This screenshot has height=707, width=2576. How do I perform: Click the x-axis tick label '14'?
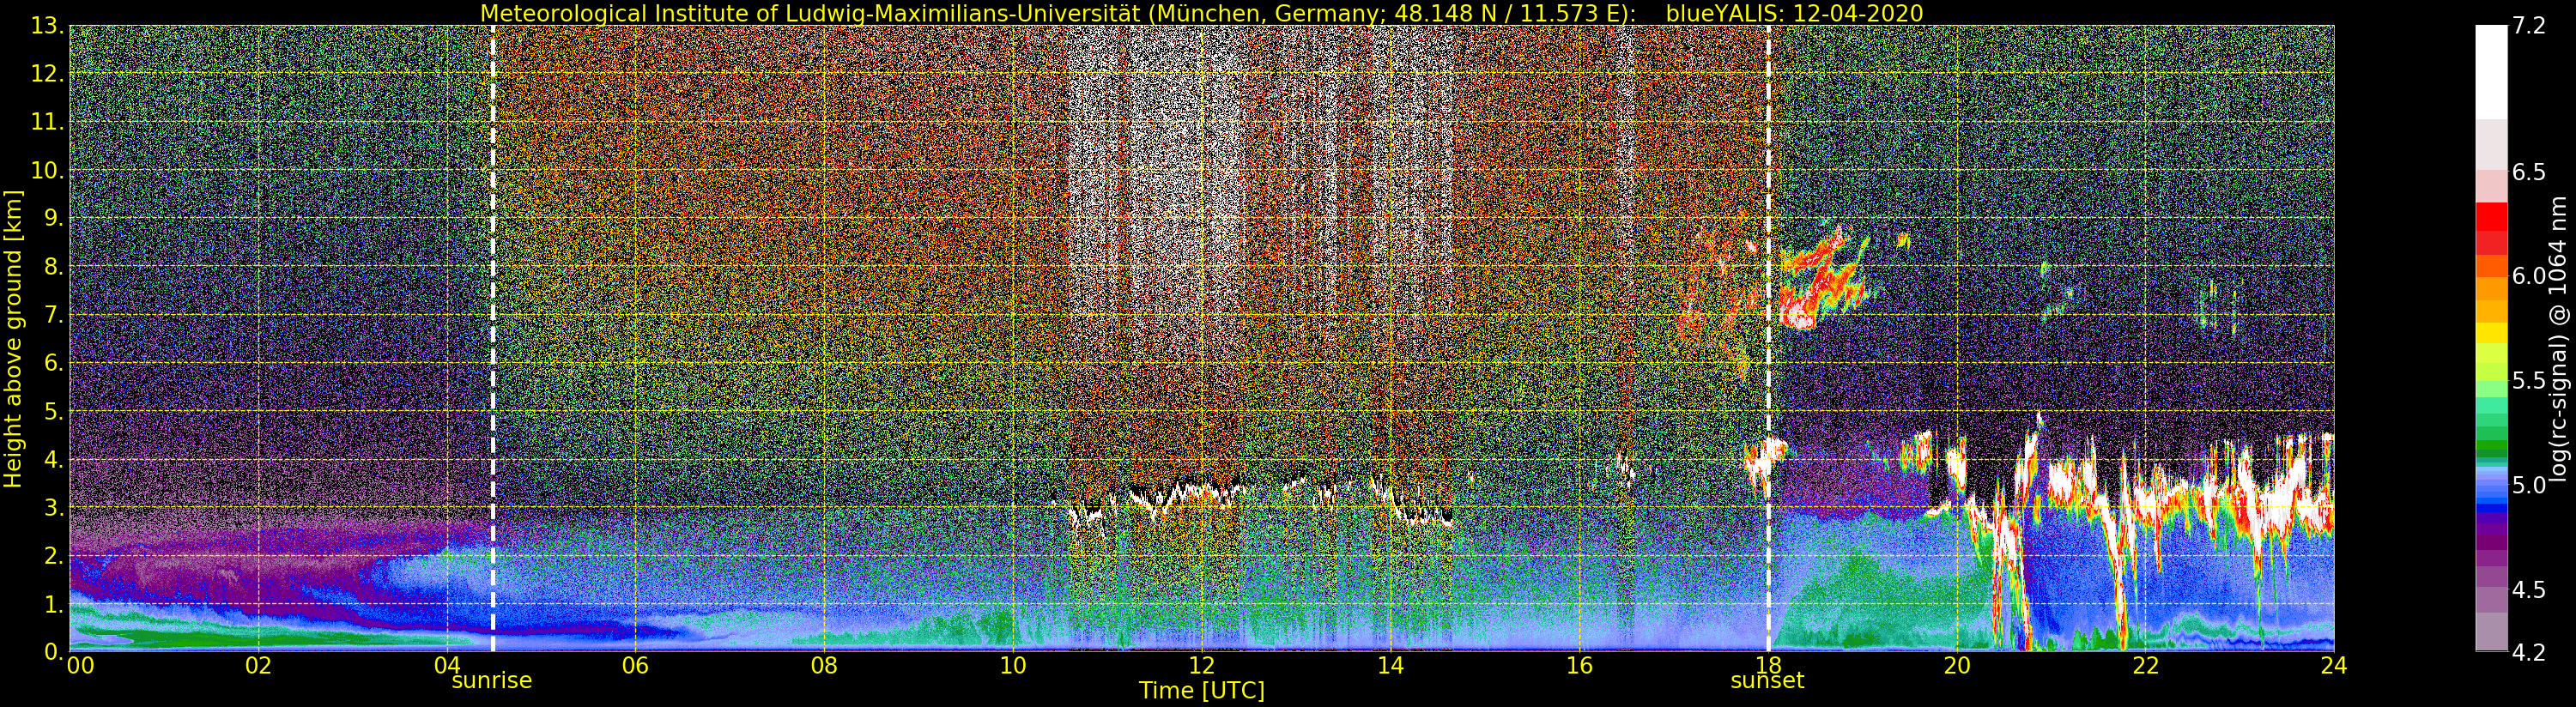(1390, 665)
